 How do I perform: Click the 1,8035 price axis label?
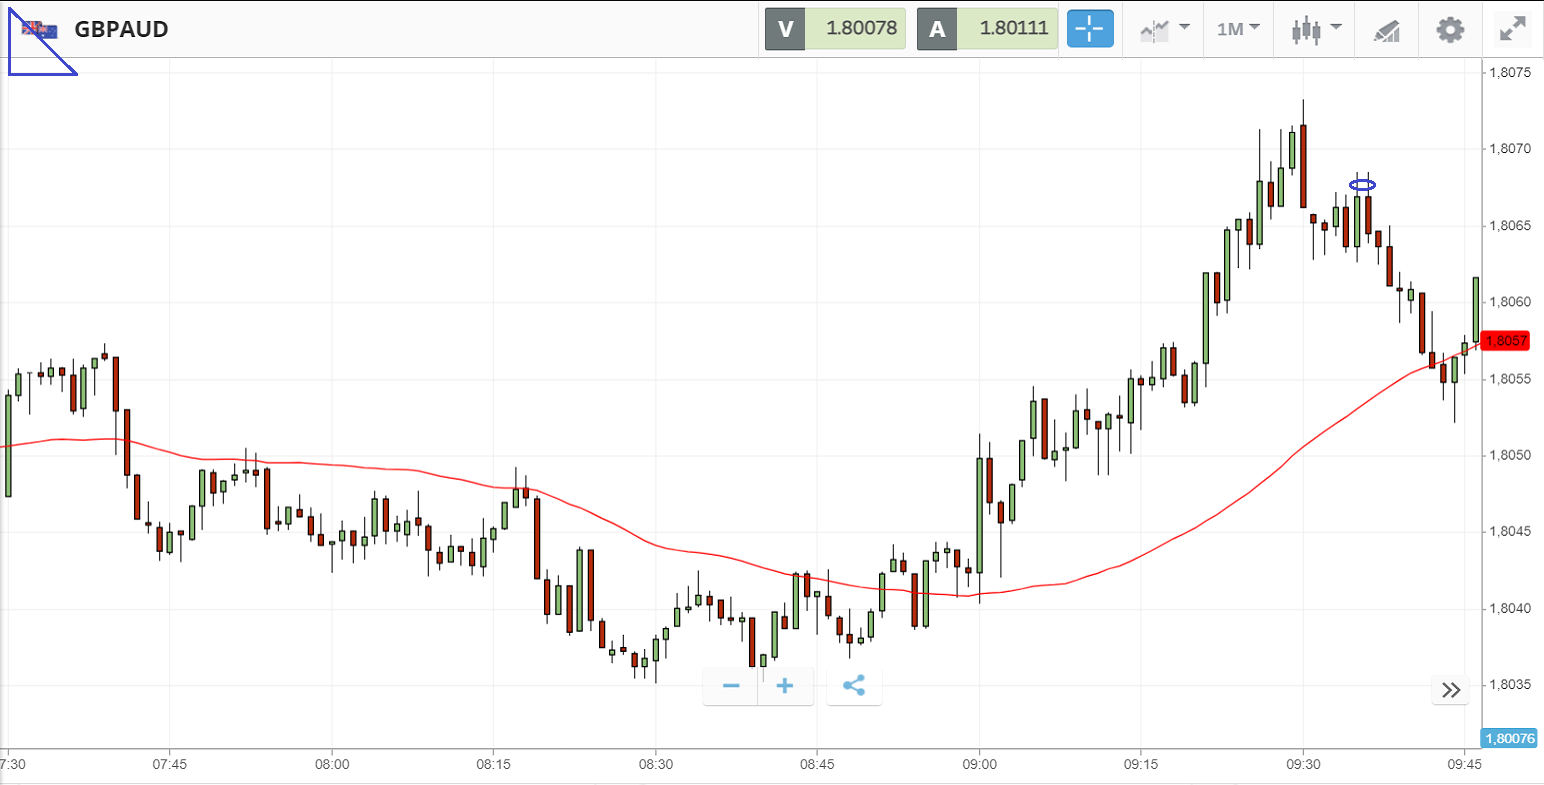coord(1509,685)
